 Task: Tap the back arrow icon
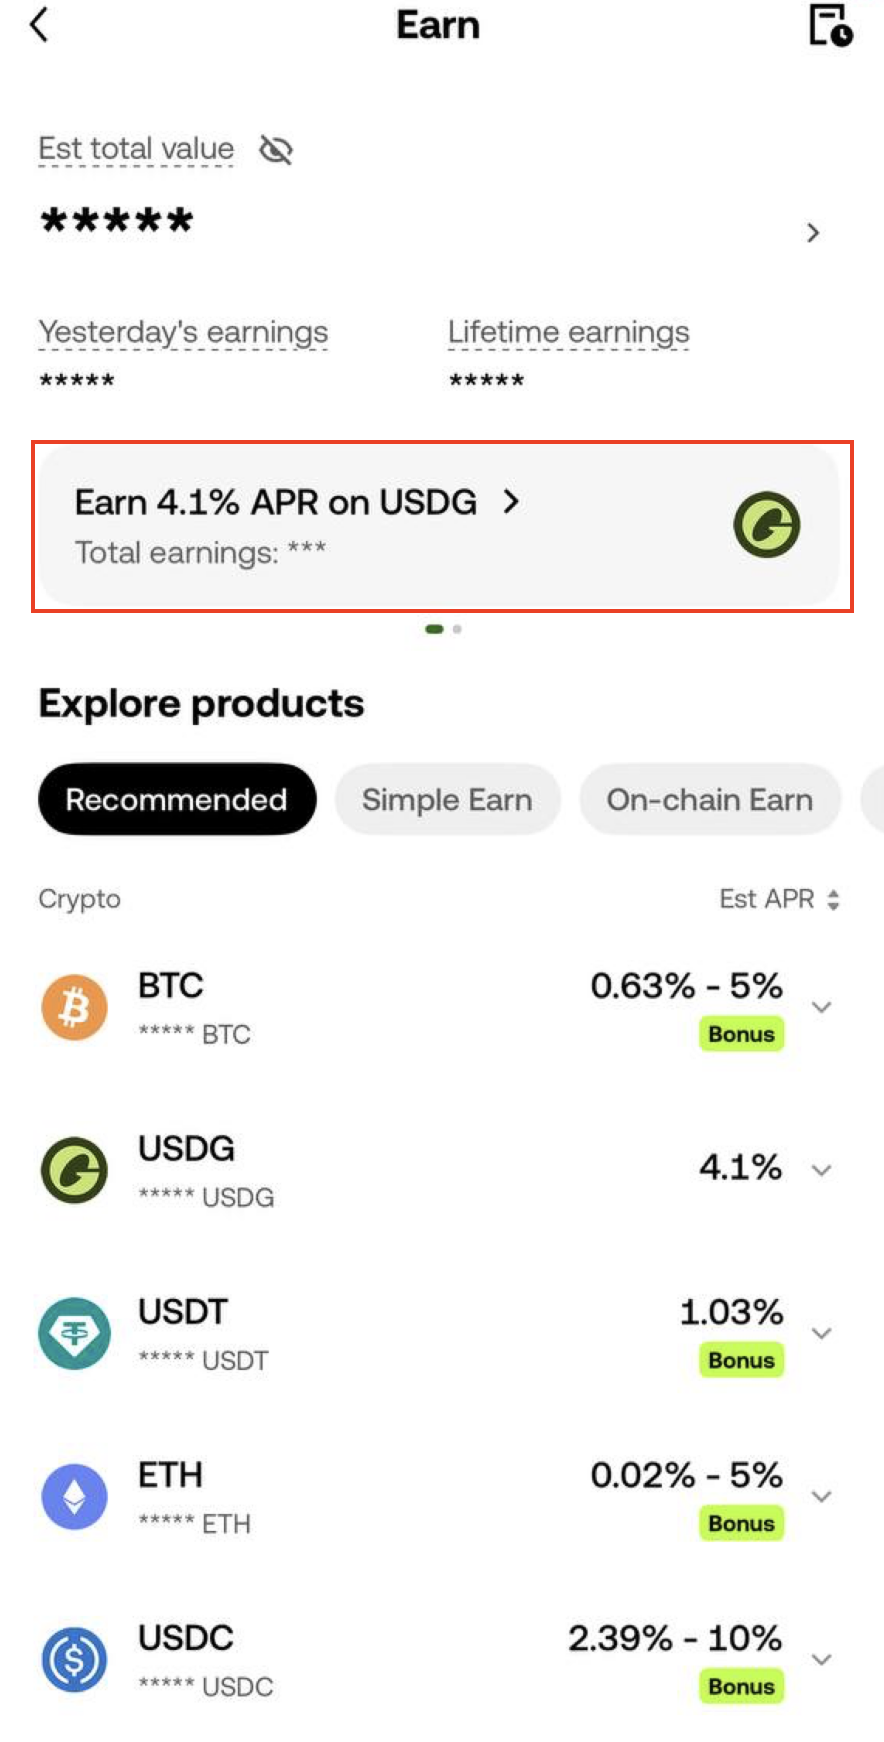(x=40, y=25)
